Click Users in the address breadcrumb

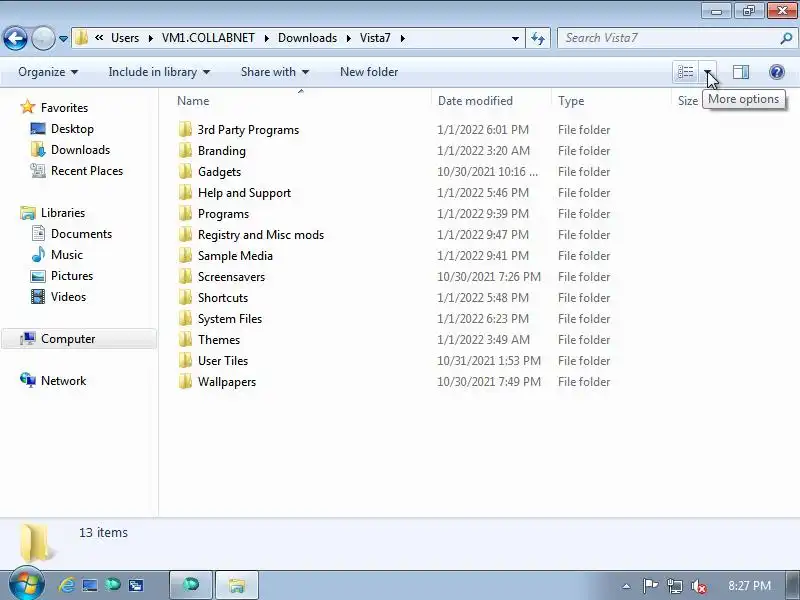(125, 38)
